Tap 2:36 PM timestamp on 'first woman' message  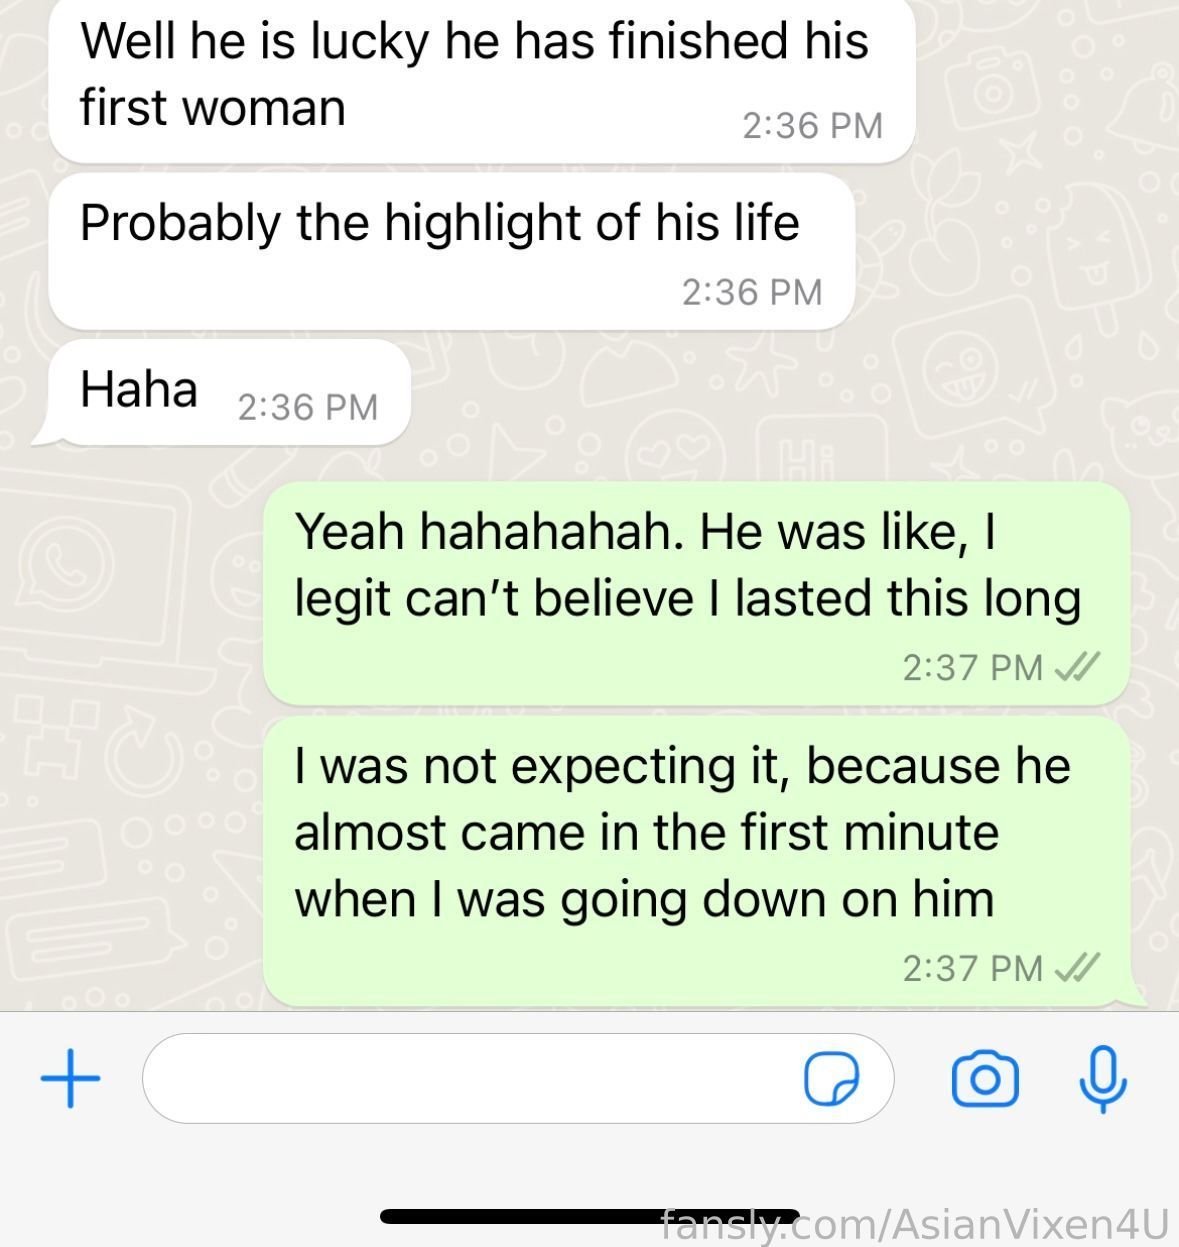pos(812,125)
